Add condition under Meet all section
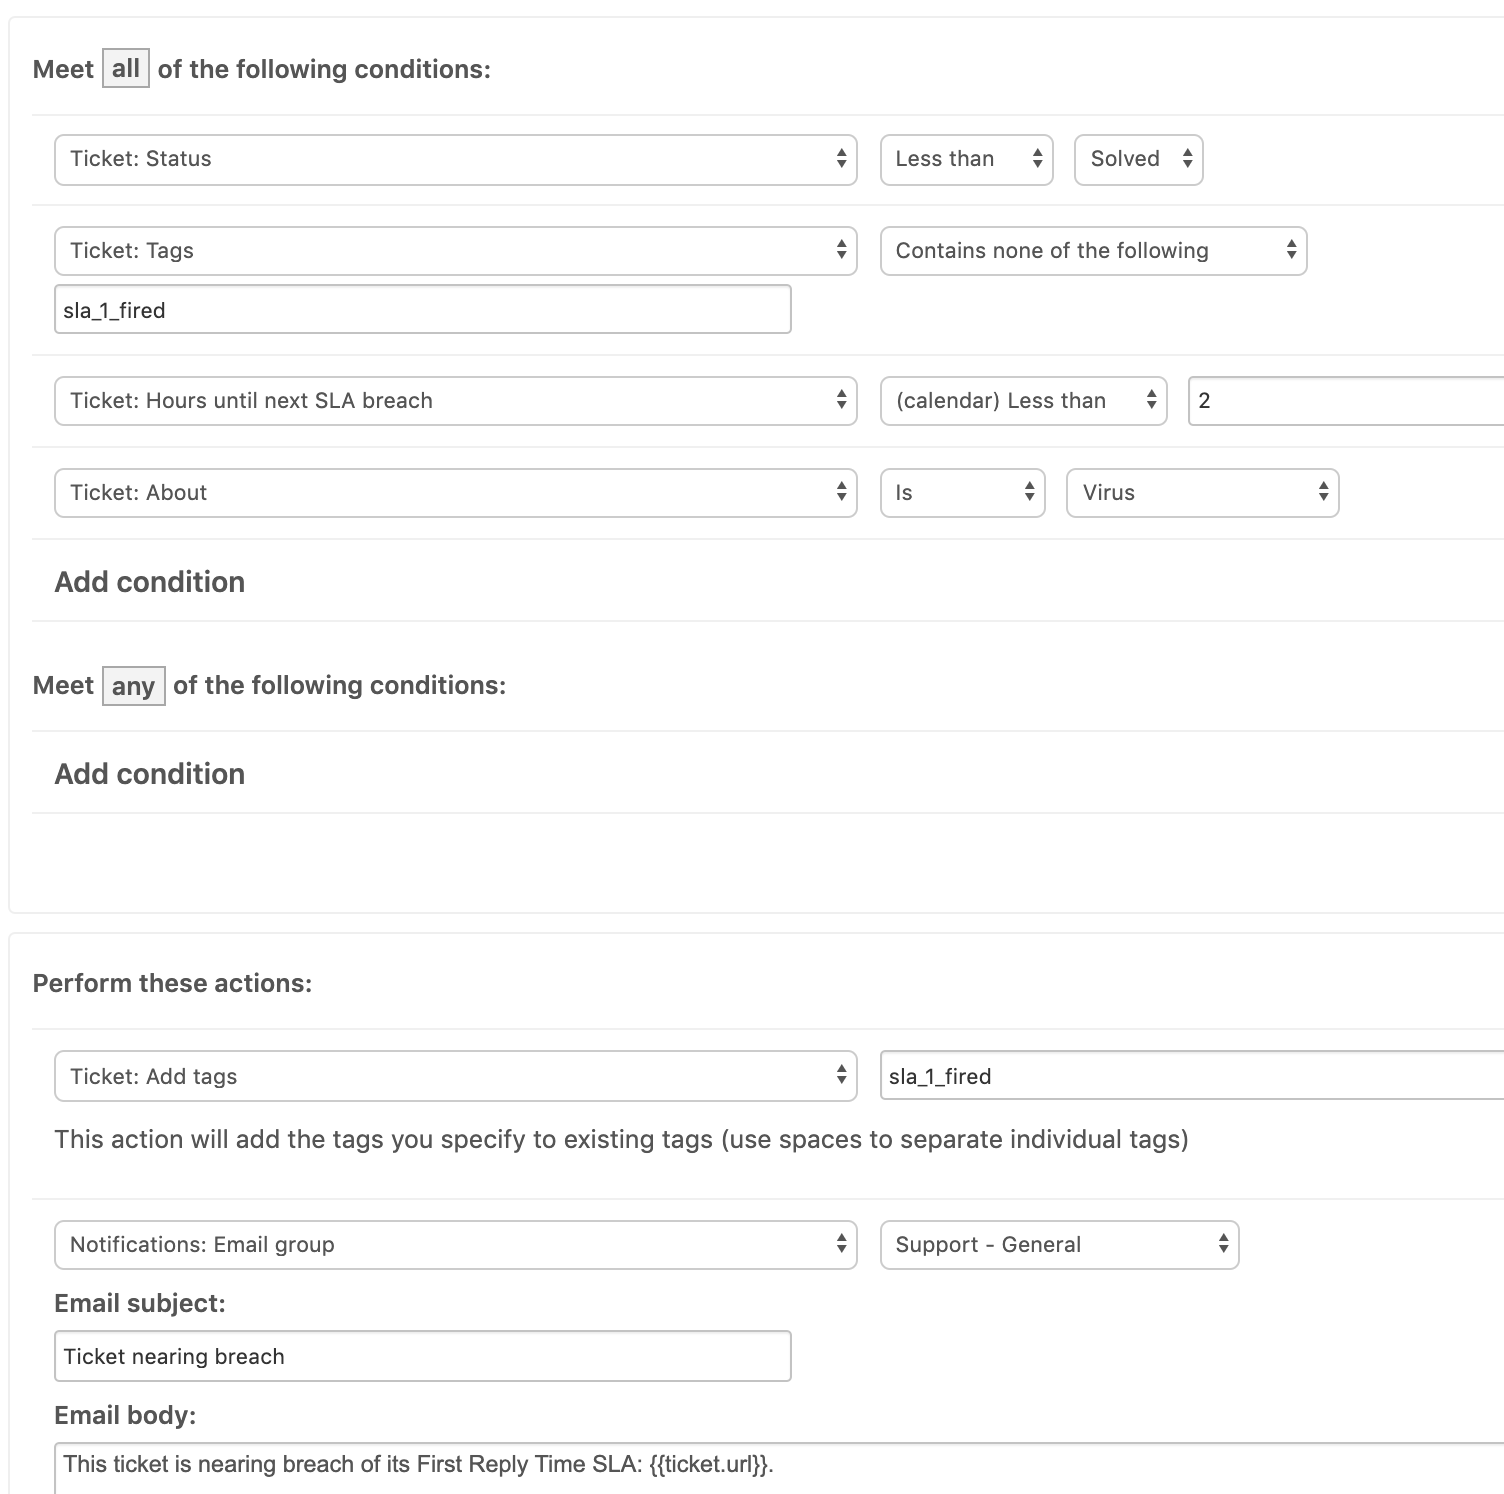This screenshot has width=1504, height=1494. pos(150,582)
